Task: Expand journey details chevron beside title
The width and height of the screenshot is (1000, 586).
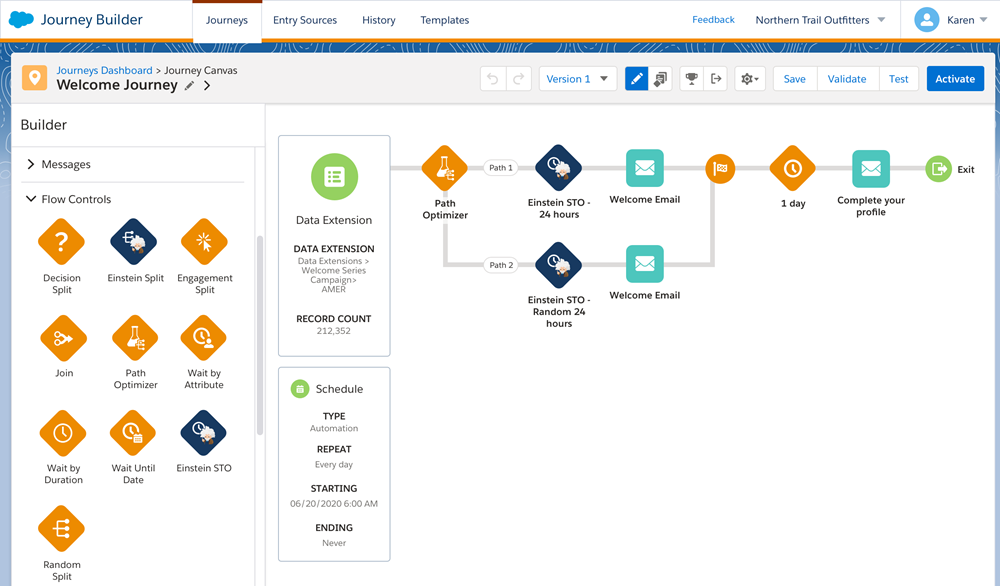Action: (x=207, y=85)
